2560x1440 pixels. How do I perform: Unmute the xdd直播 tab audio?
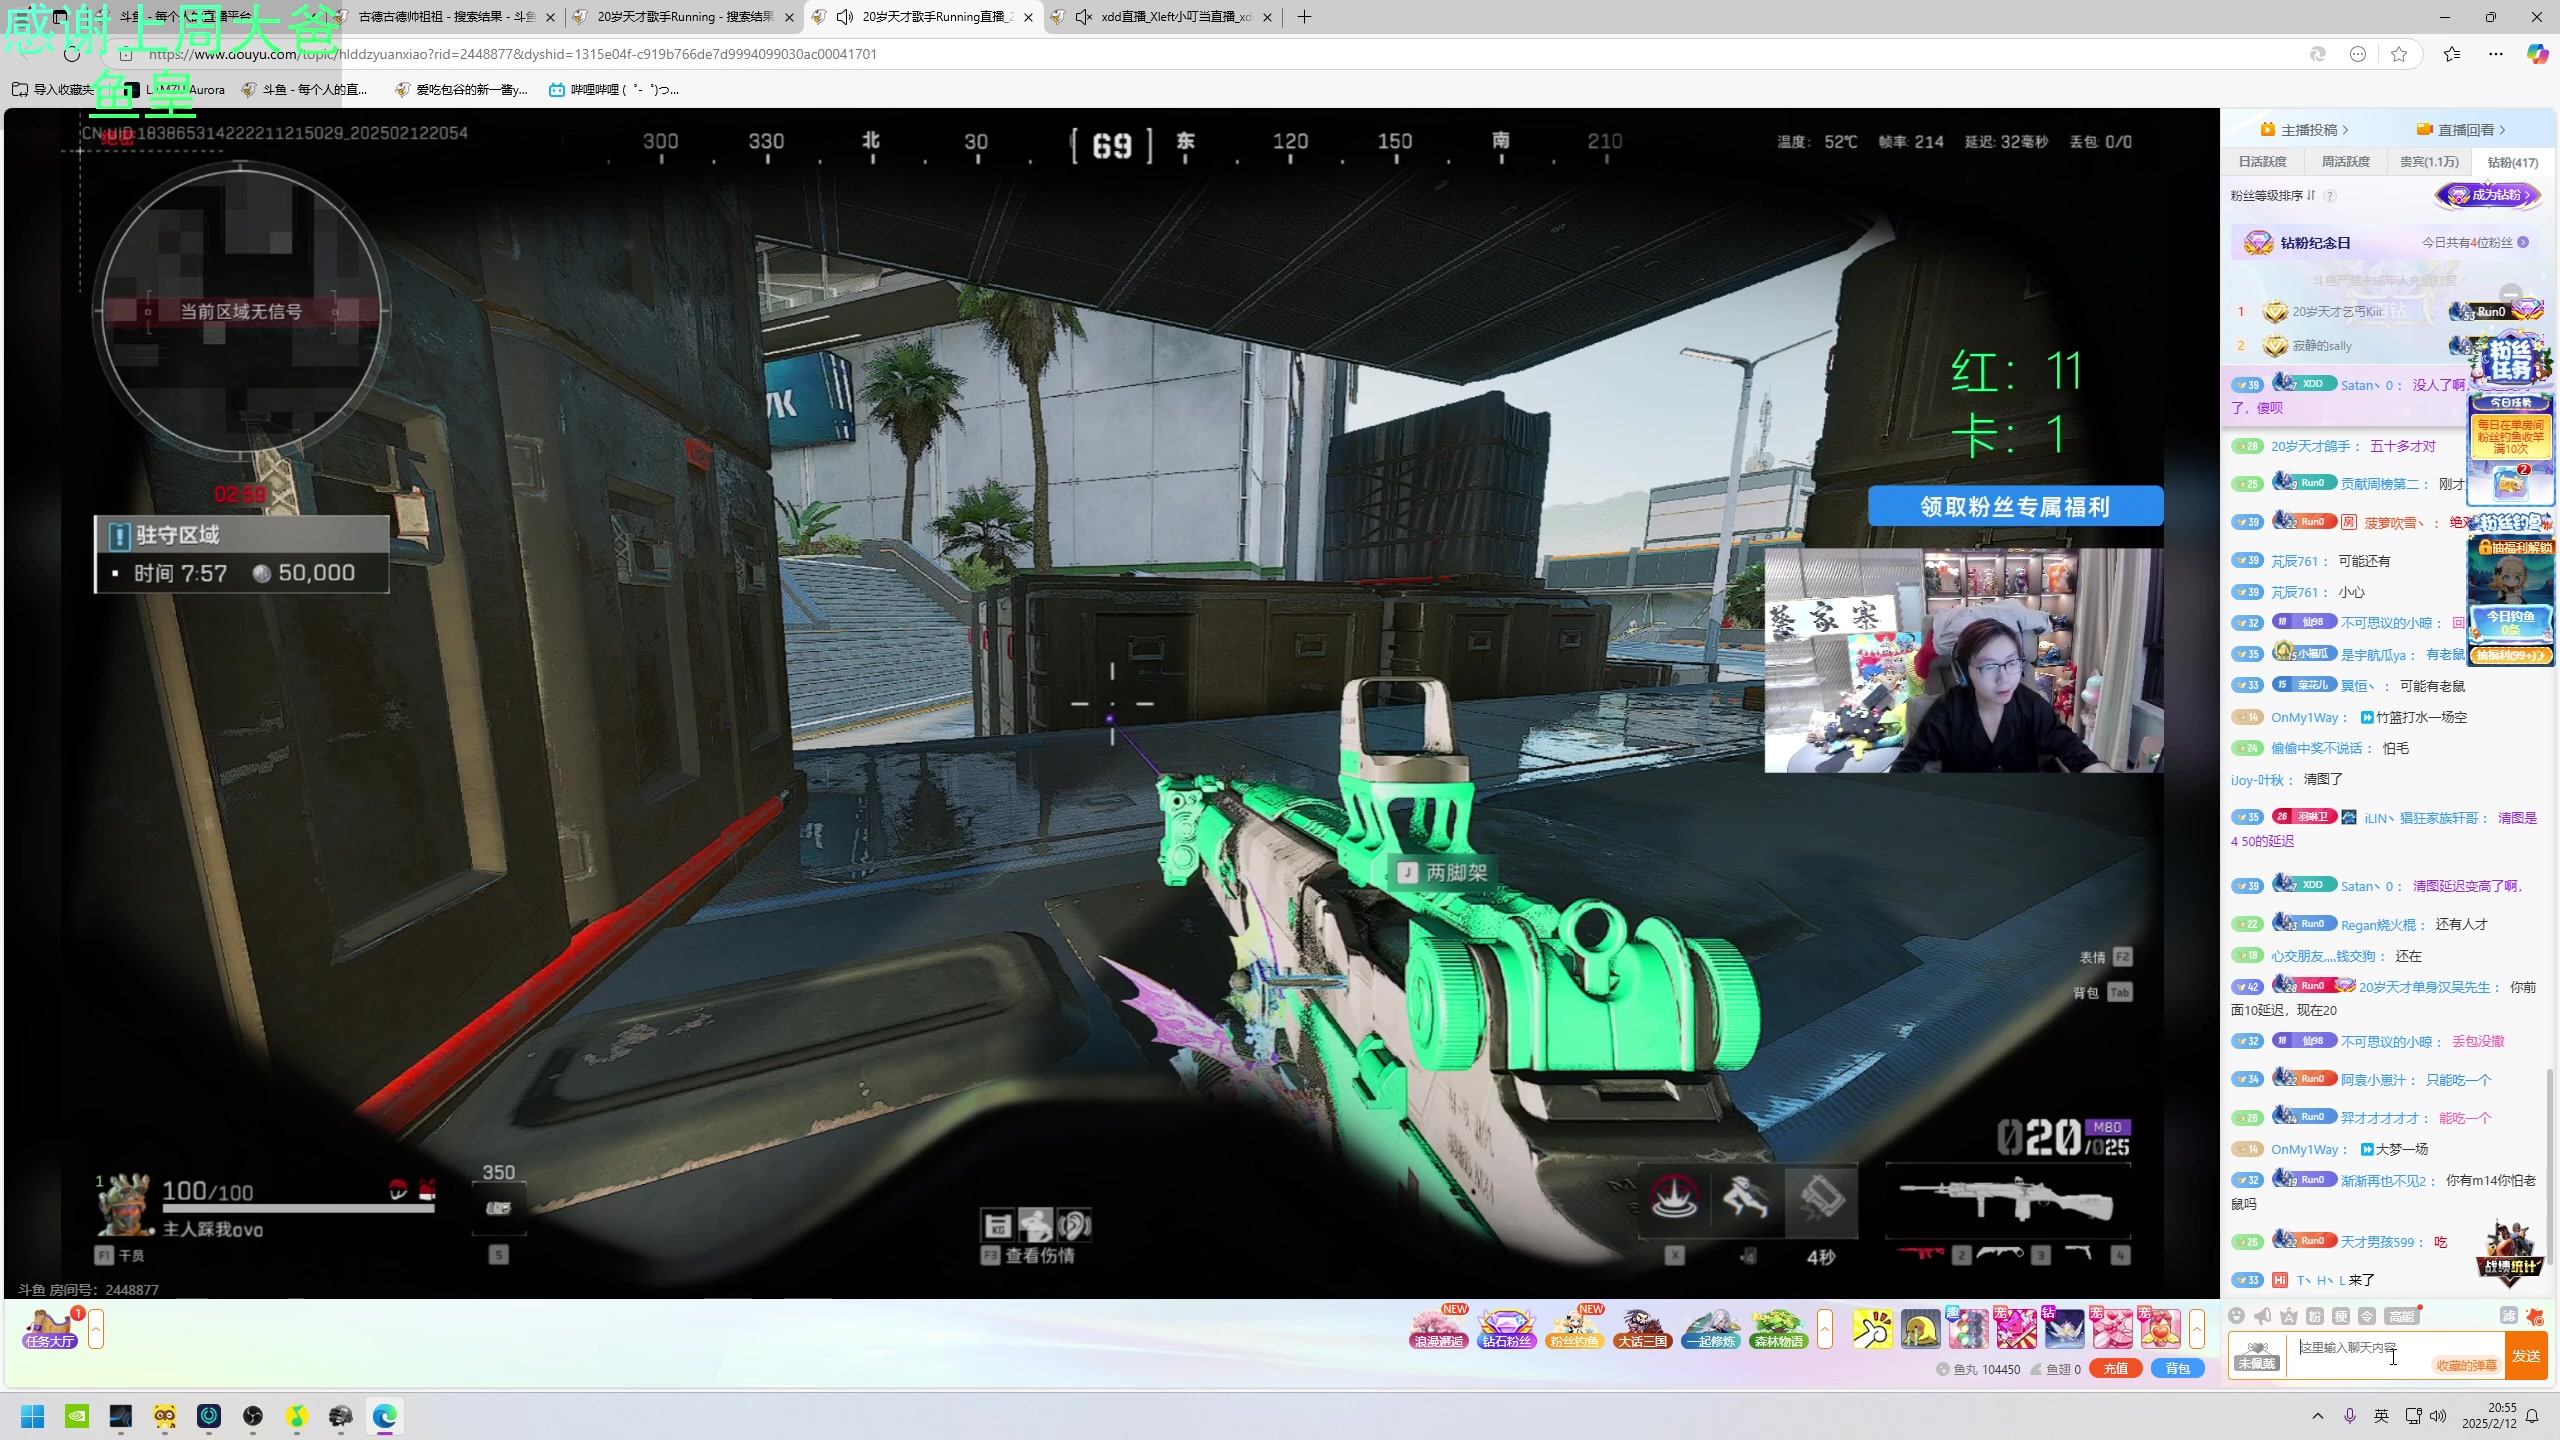click(1084, 17)
